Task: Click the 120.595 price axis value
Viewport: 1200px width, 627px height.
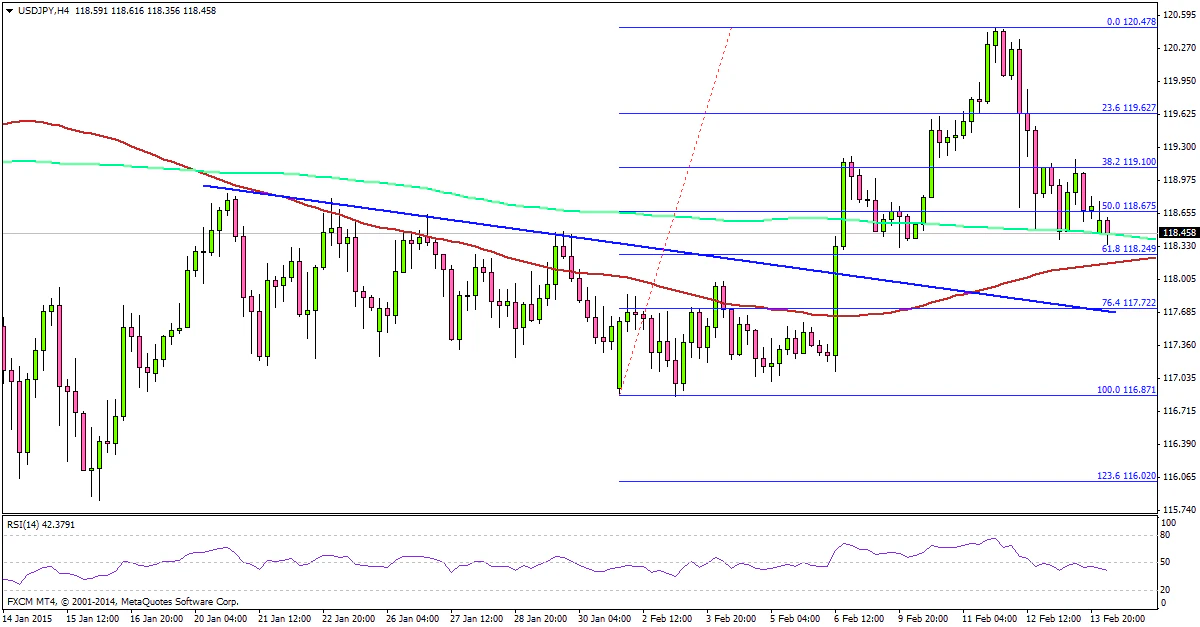Action: click(1180, 14)
